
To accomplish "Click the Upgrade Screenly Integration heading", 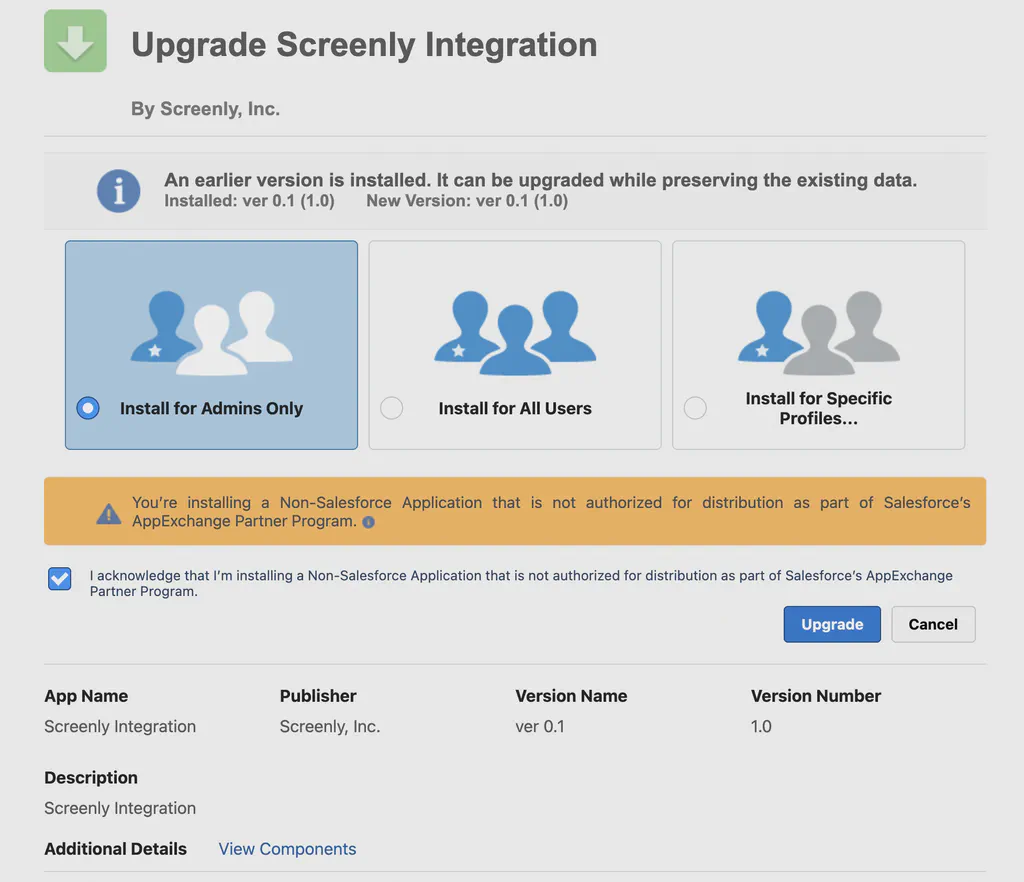I will click(x=364, y=44).
